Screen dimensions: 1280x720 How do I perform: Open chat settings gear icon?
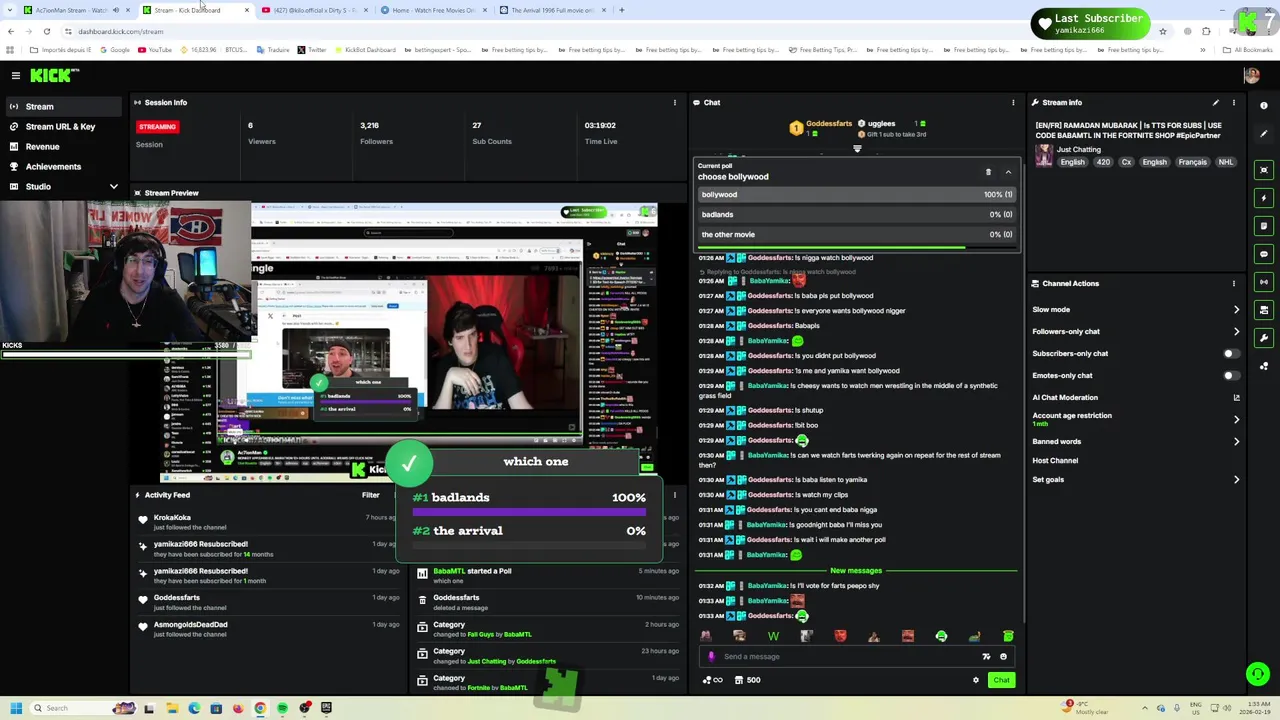976,680
